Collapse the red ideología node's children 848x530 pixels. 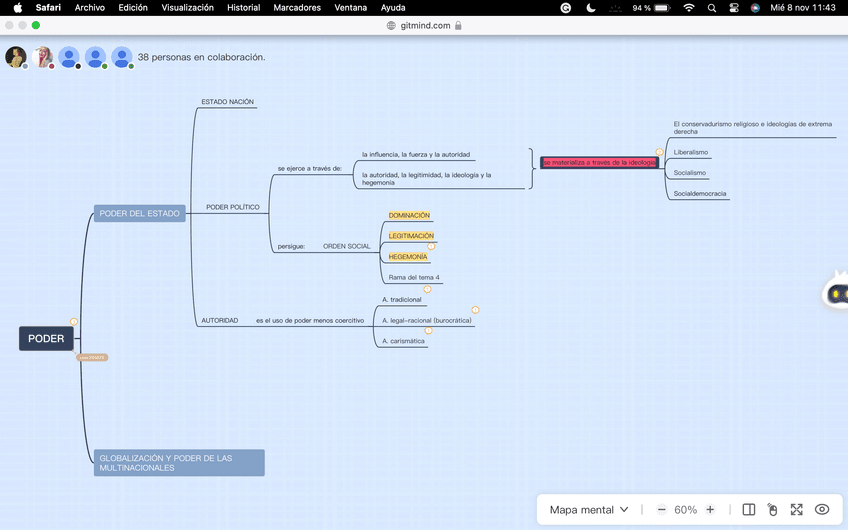tap(660, 152)
